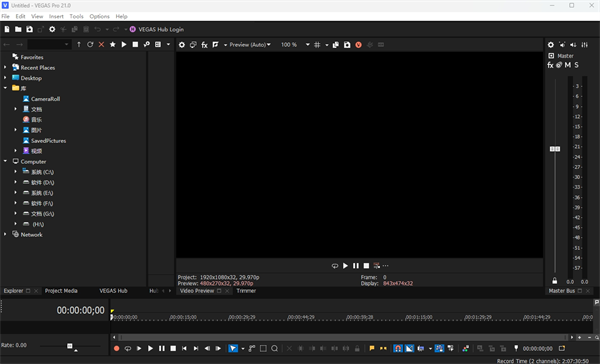Open the Explorer views dropdown arrow

pyautogui.click(x=168, y=44)
